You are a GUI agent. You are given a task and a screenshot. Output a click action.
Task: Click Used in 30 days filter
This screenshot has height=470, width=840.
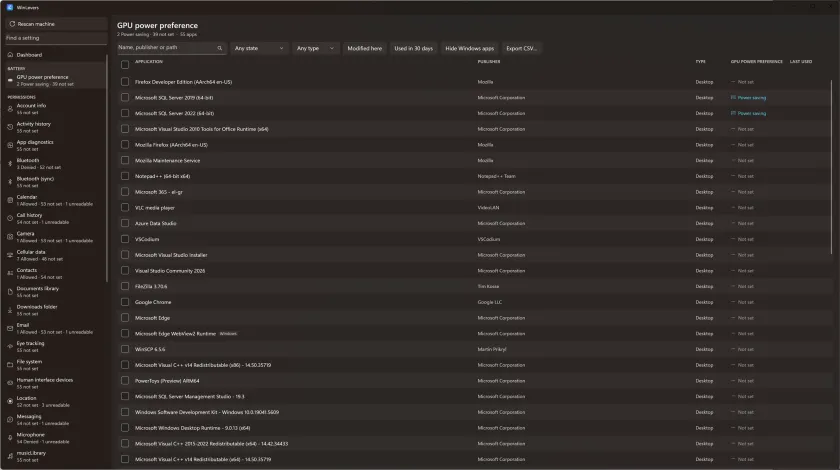(414, 48)
